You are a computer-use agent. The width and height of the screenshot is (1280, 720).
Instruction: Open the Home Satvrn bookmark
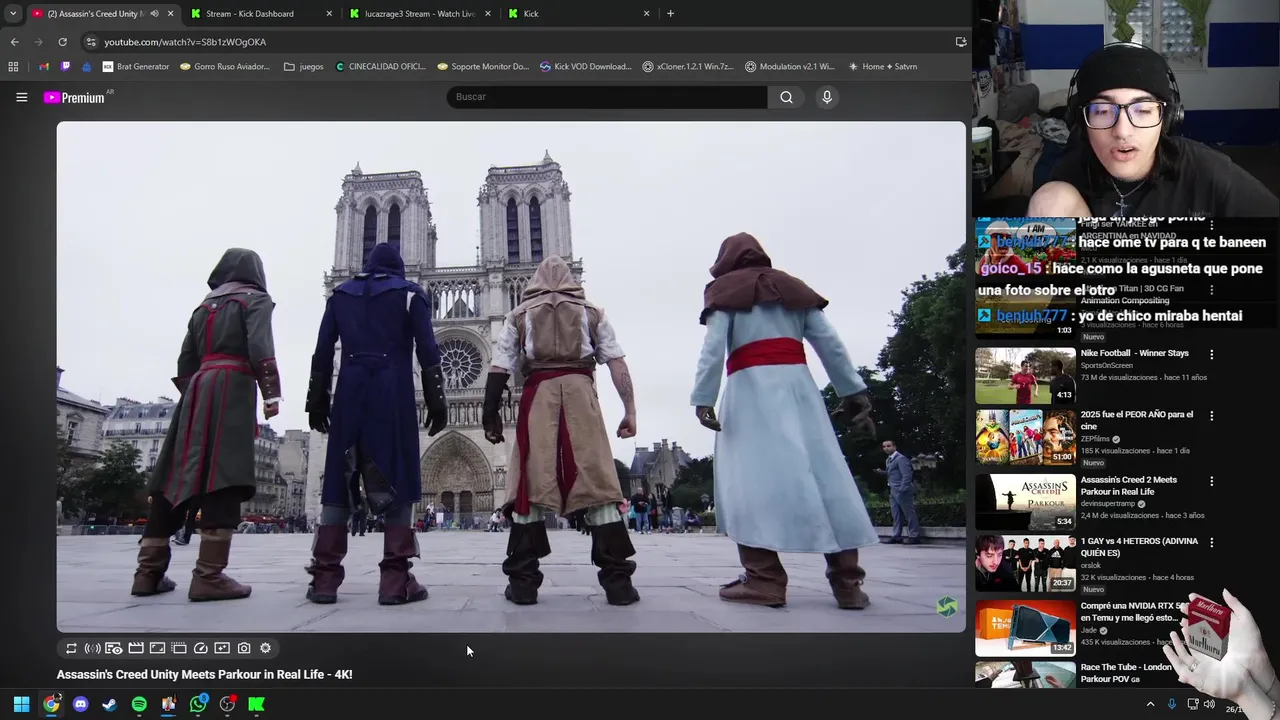click(882, 67)
